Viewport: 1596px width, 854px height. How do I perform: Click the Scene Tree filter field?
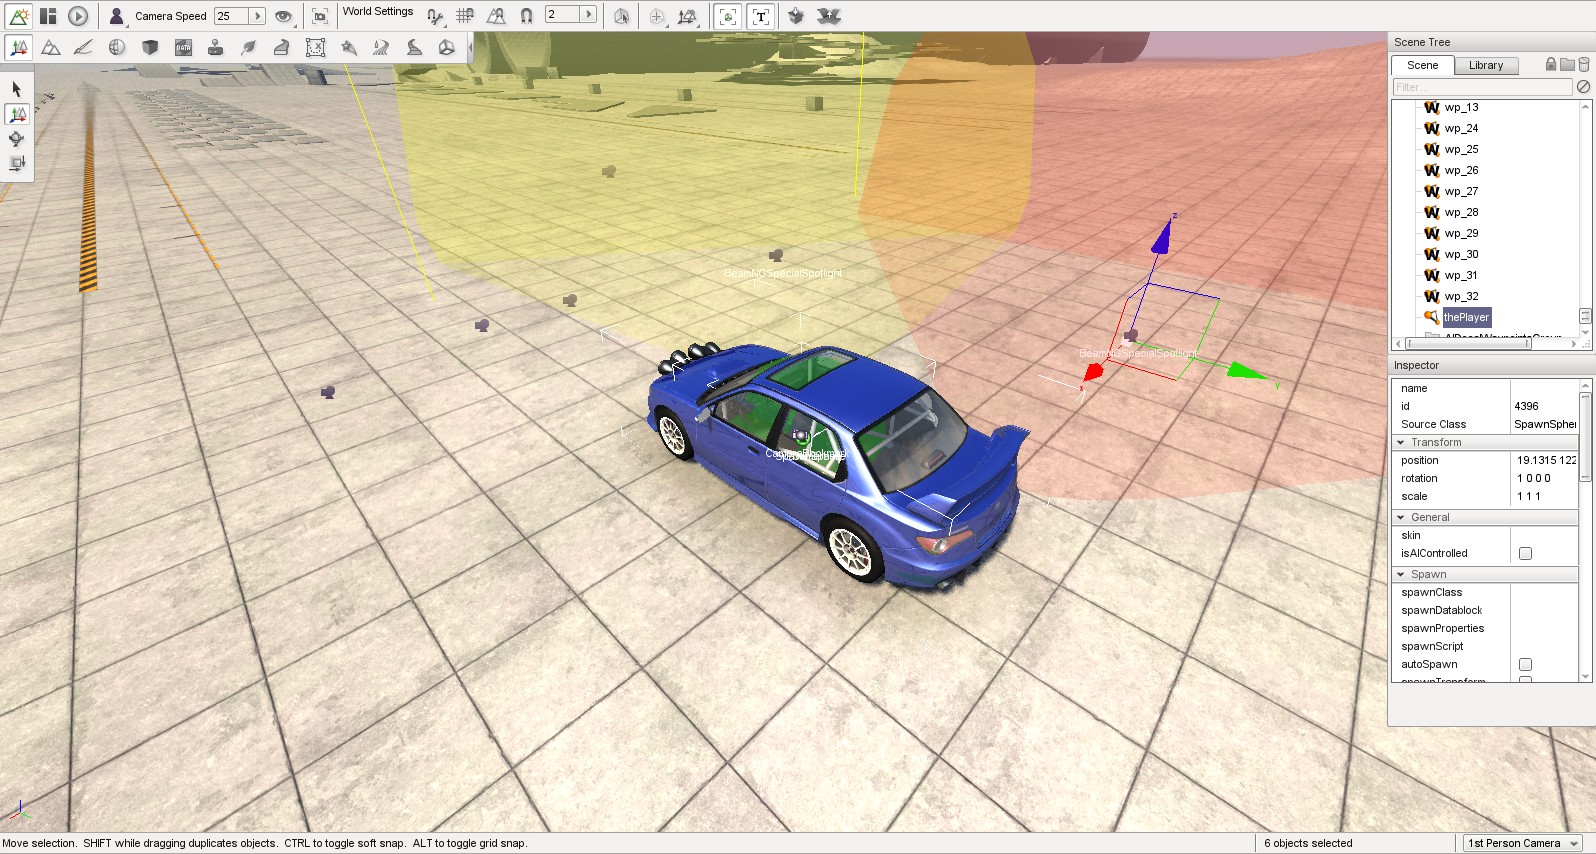pyautogui.click(x=1483, y=87)
